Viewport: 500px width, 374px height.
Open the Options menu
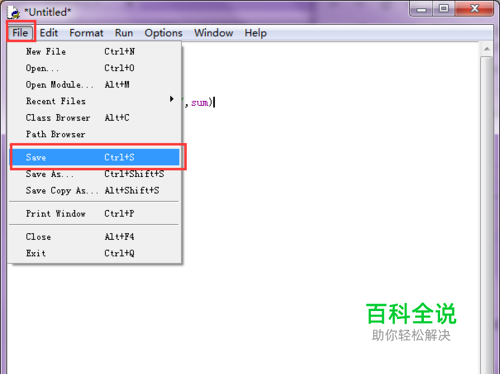(163, 33)
